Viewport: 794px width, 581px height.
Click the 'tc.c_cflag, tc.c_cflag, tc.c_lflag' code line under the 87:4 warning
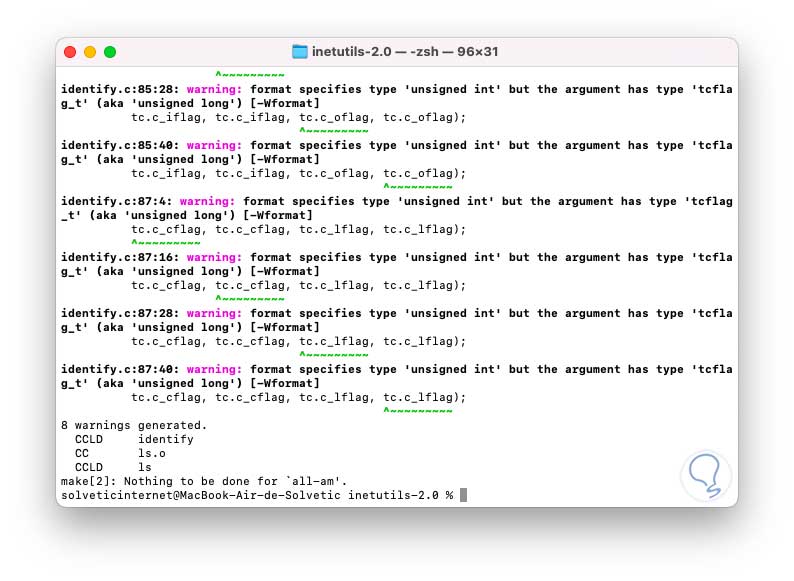(298, 229)
